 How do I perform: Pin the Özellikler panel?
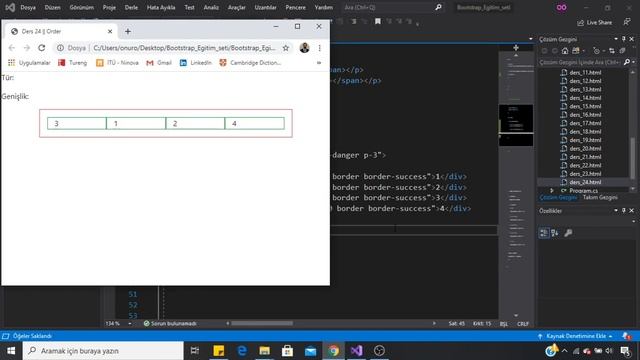click(x=624, y=211)
